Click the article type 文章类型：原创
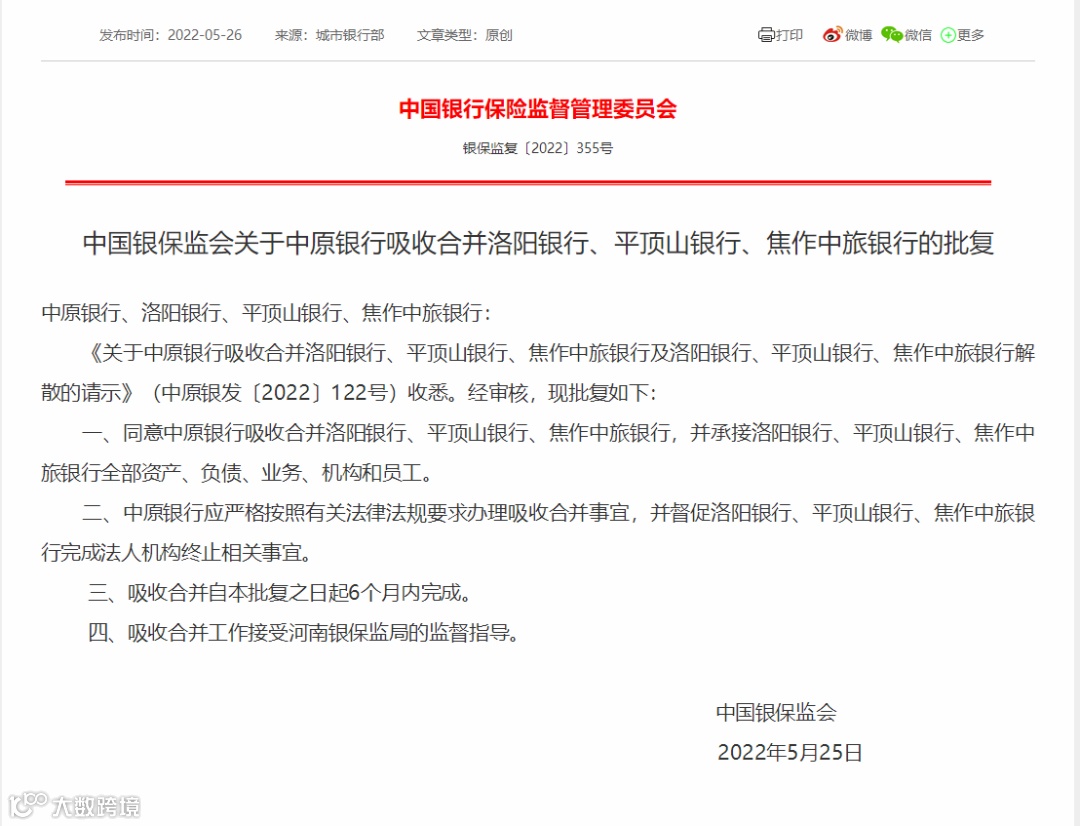This screenshot has height=826, width=1080. click(464, 35)
